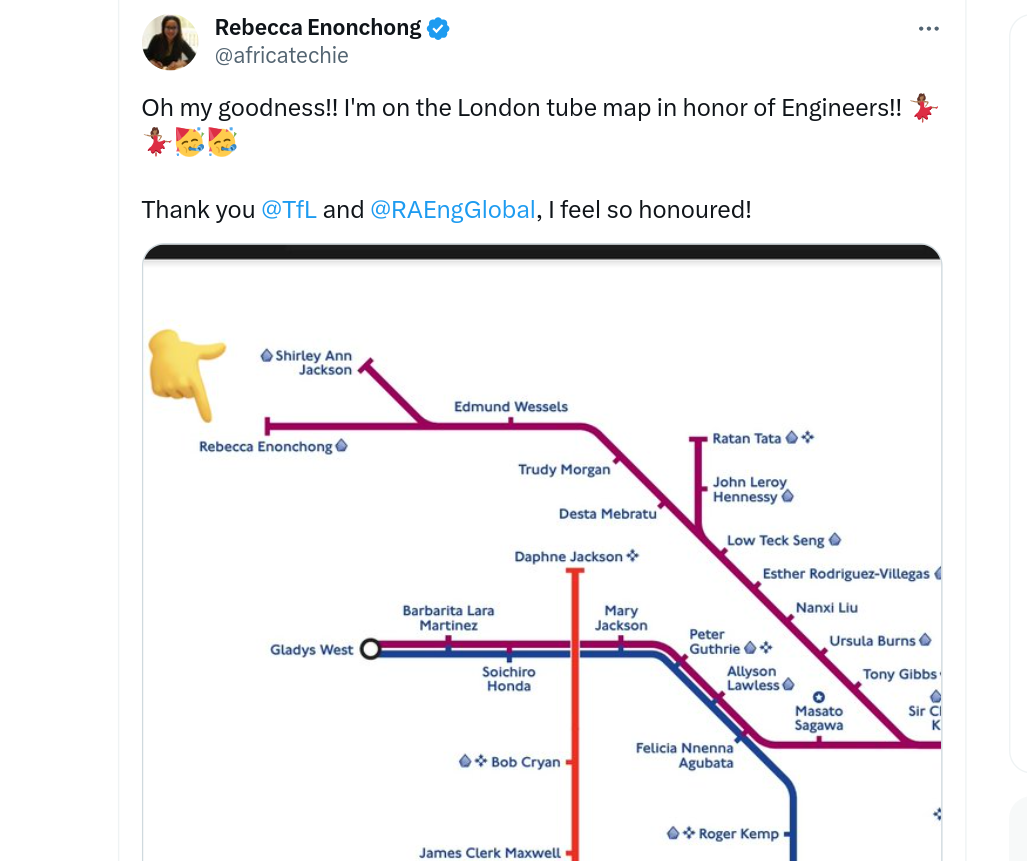Click the Daphne Jackson station label
Viewport: 1027px width, 861px height.
(x=568, y=557)
